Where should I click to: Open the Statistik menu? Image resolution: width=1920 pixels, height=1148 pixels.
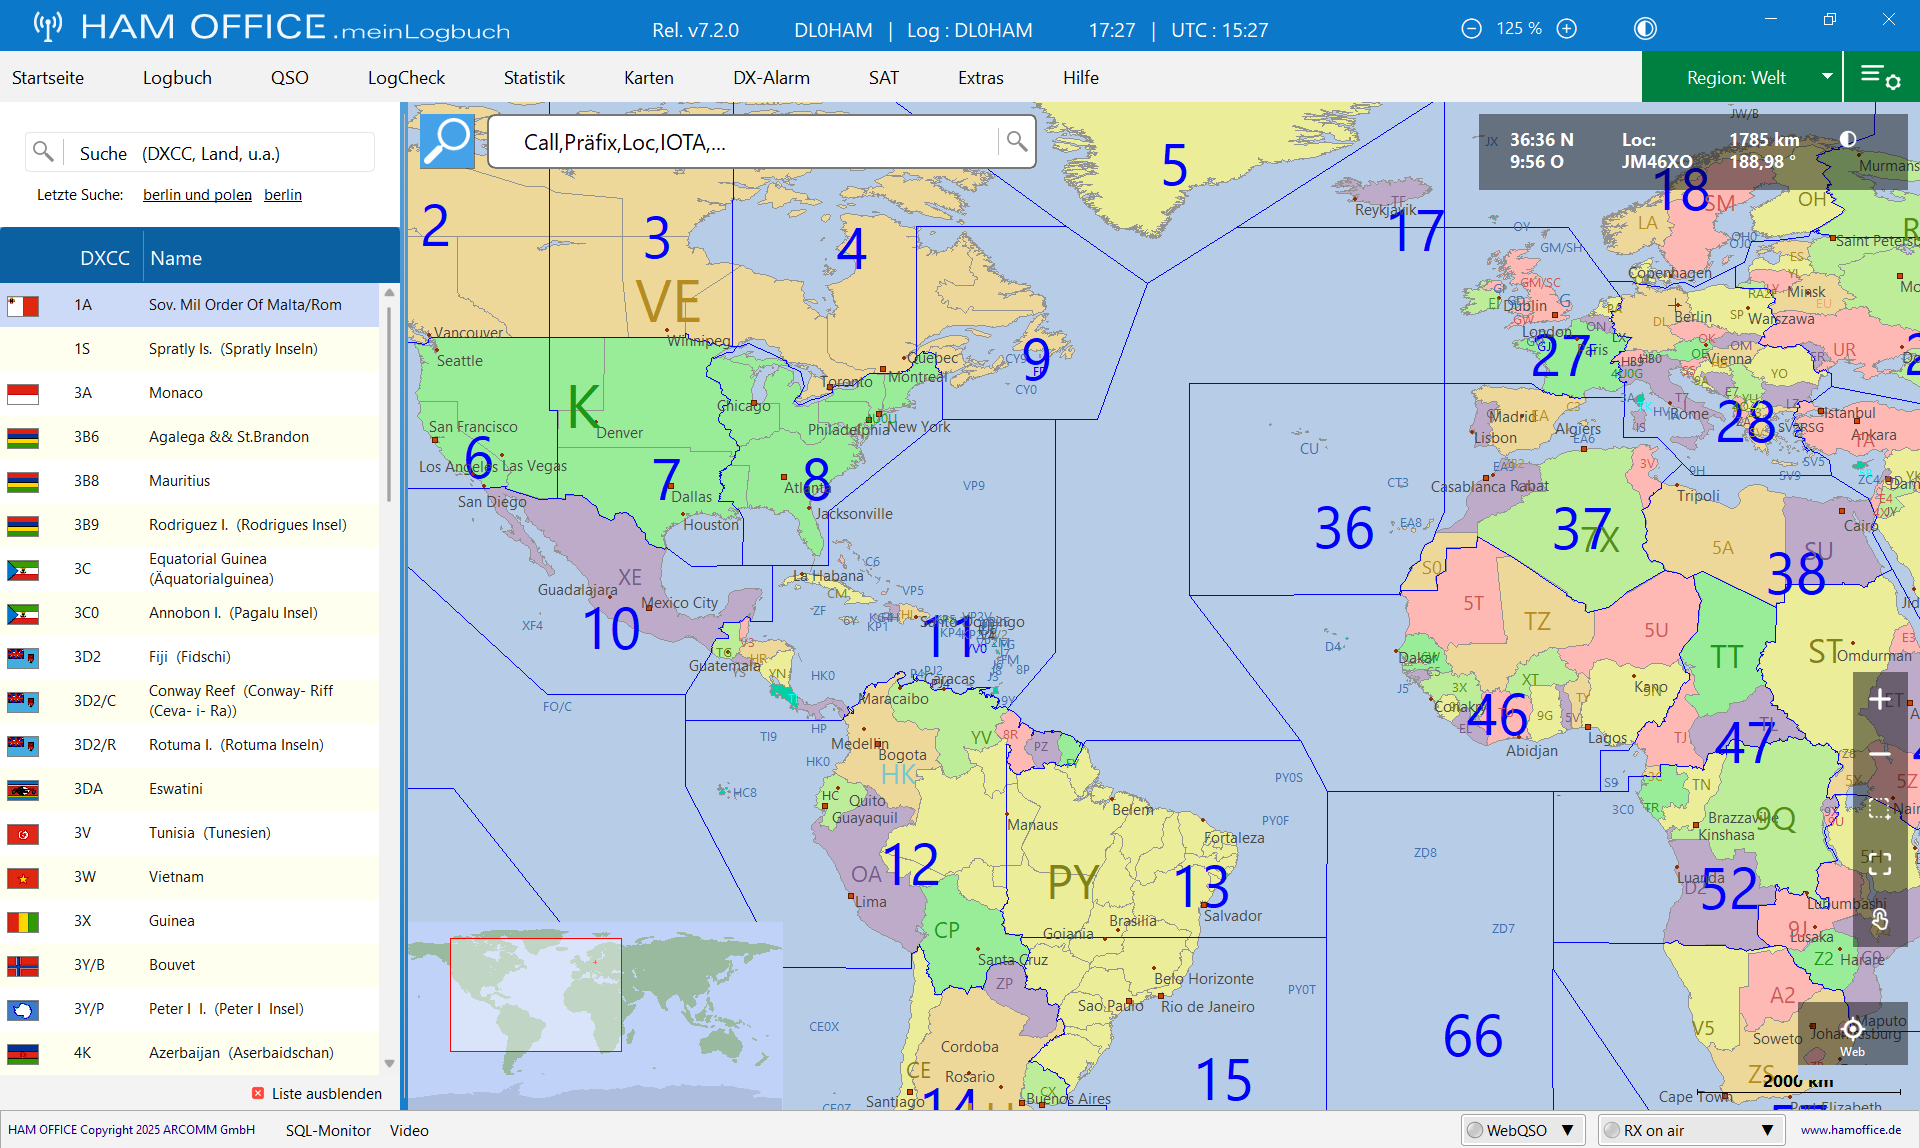tap(534, 77)
